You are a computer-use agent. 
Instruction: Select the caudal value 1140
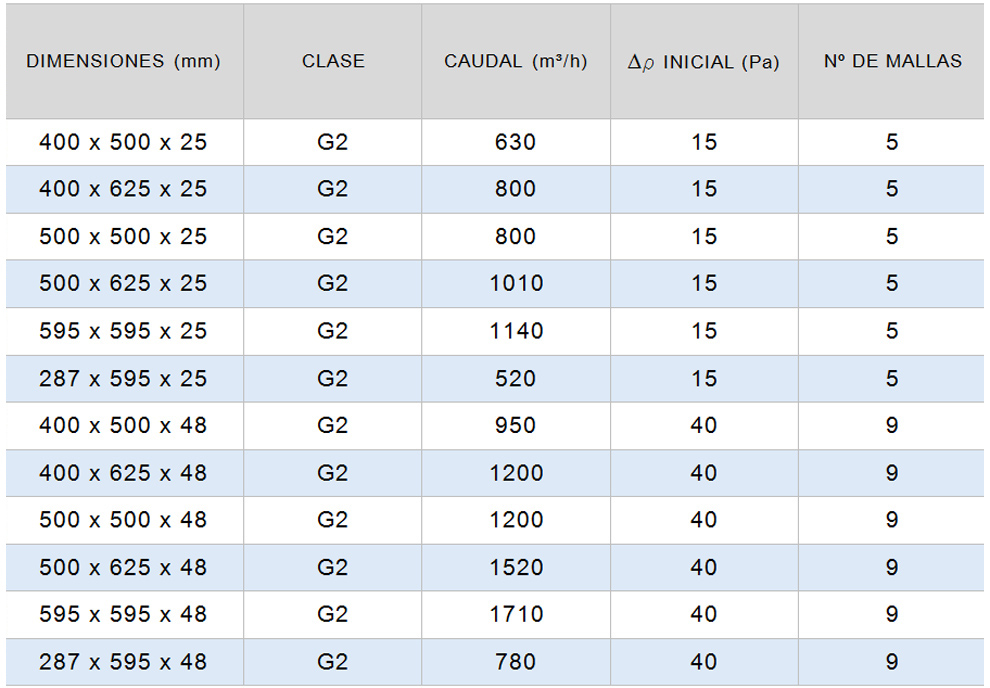pyautogui.click(x=516, y=331)
